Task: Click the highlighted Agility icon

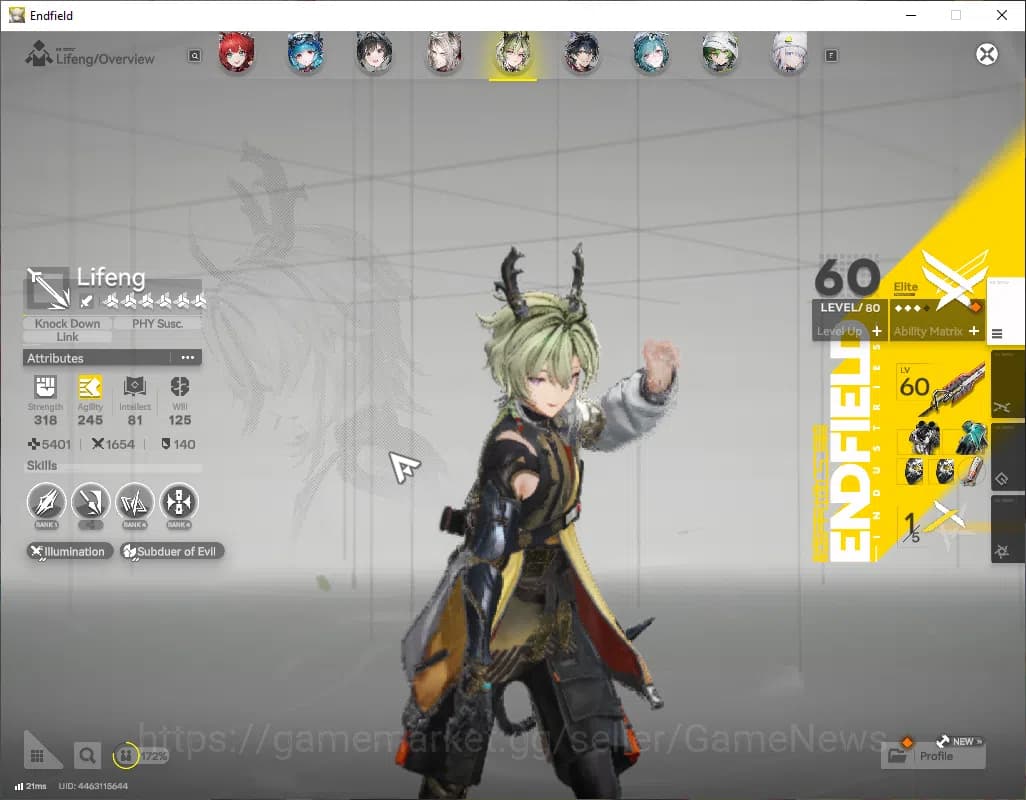Action: coord(90,387)
